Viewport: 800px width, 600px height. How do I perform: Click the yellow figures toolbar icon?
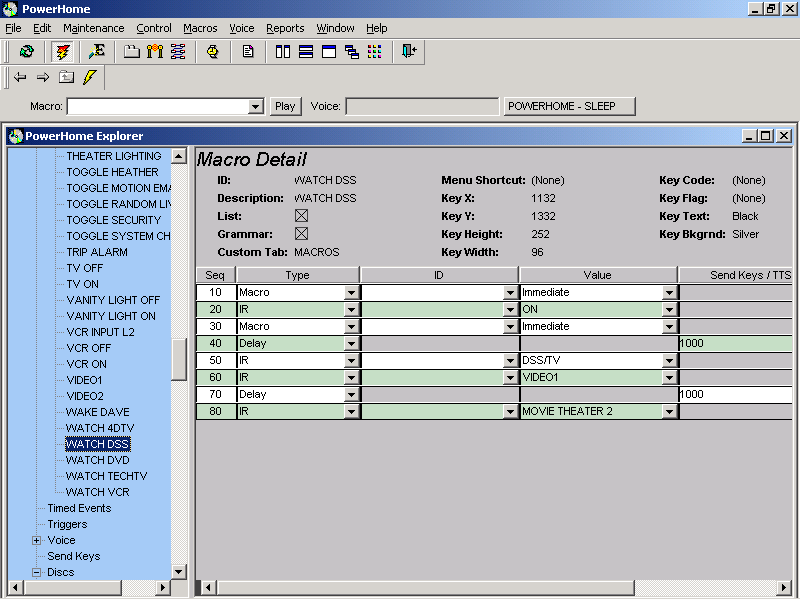click(155, 52)
